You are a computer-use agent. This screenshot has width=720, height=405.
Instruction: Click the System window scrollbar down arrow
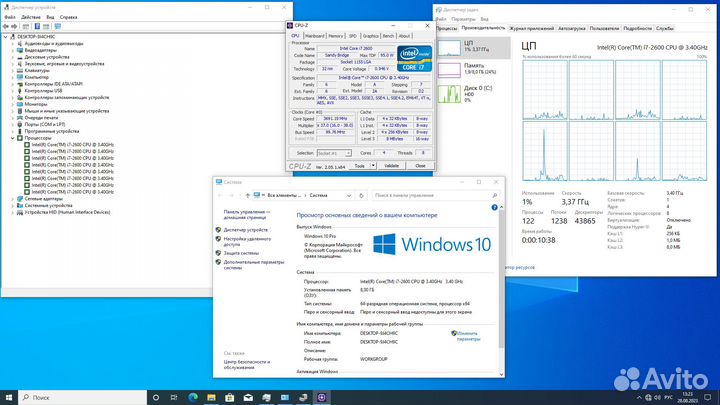501,374
